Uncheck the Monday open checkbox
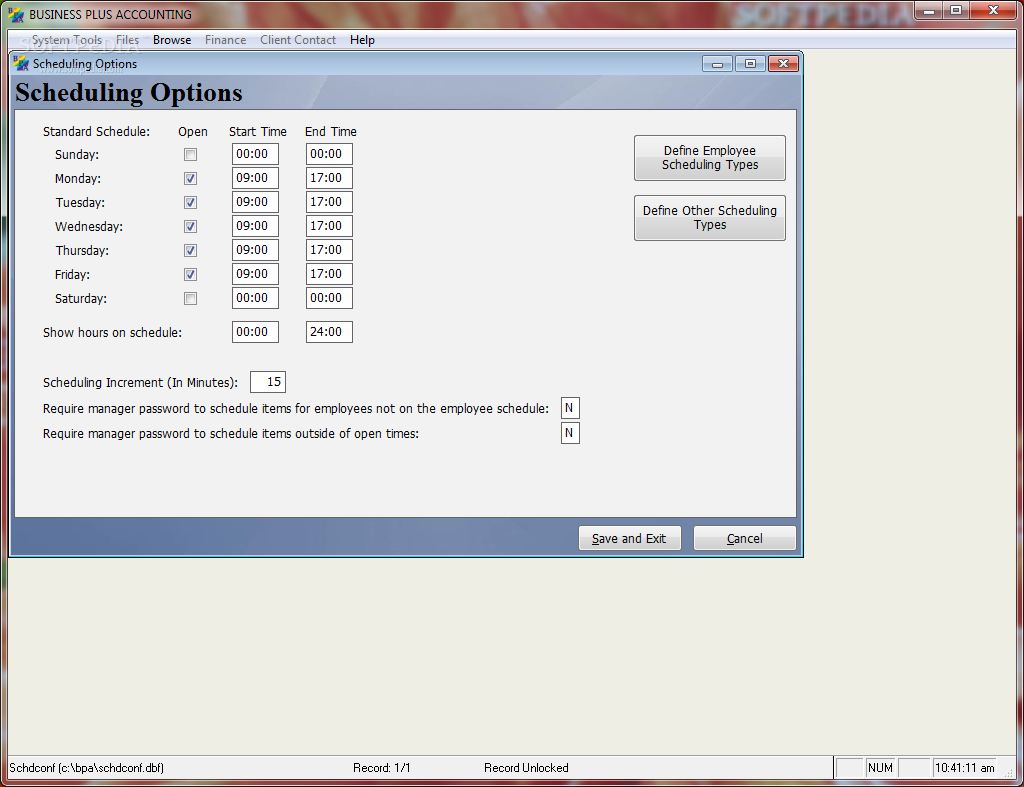The image size is (1024, 787). [x=190, y=178]
